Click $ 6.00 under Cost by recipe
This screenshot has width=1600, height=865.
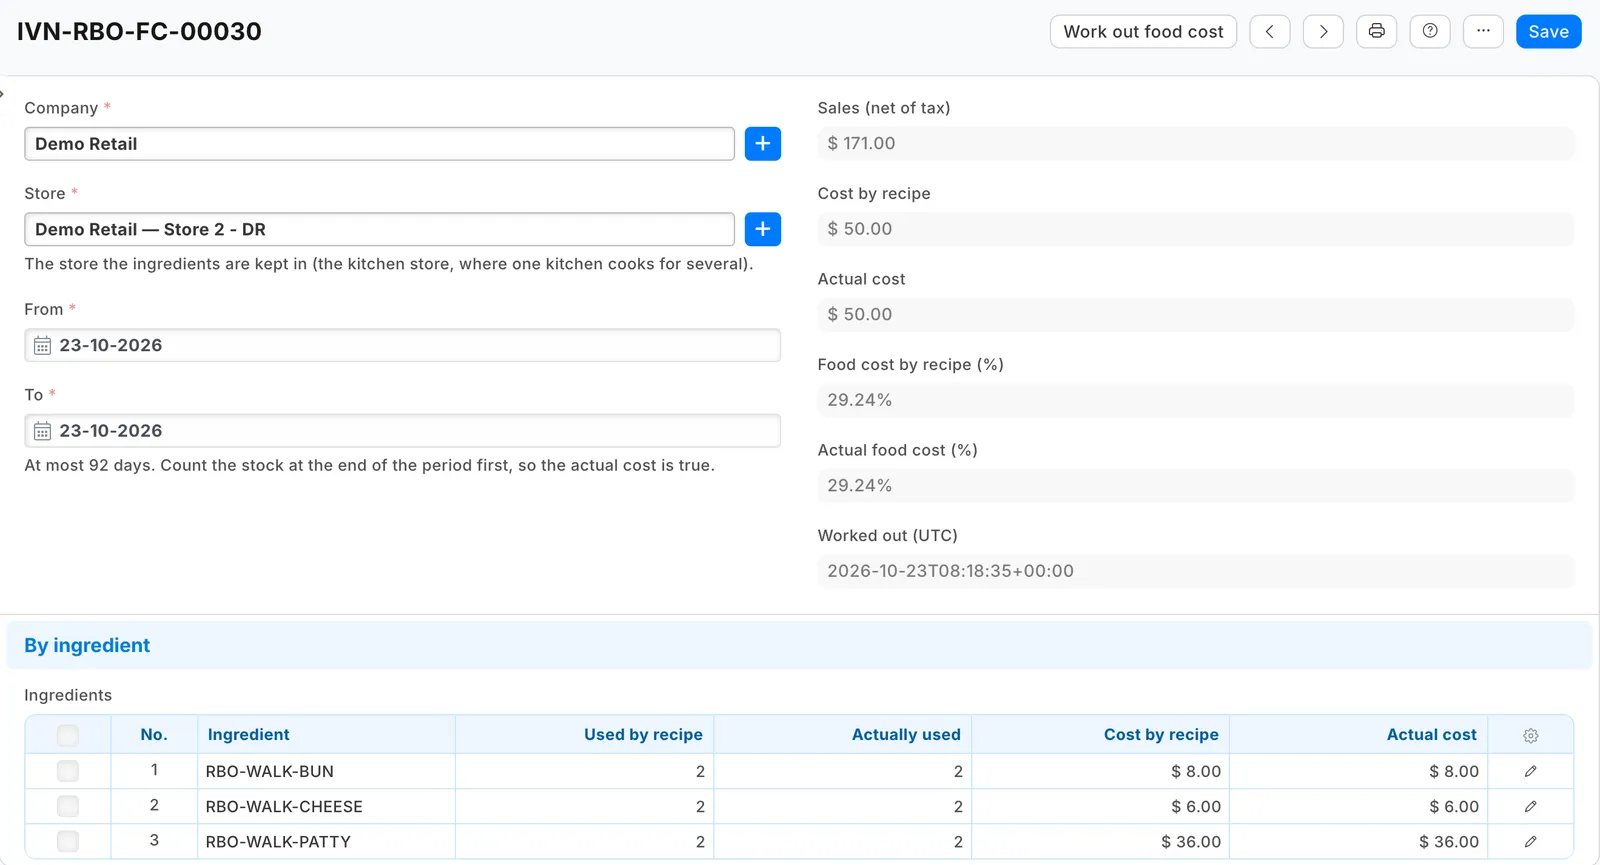[1100, 806]
